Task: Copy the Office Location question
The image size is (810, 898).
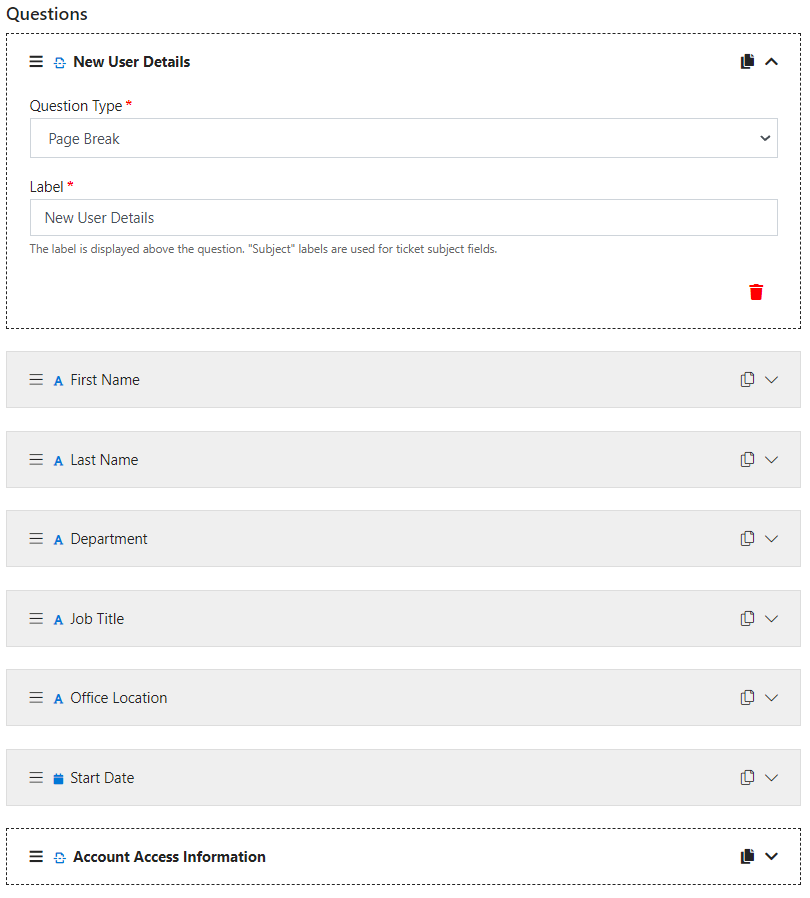Action: pyautogui.click(x=747, y=698)
